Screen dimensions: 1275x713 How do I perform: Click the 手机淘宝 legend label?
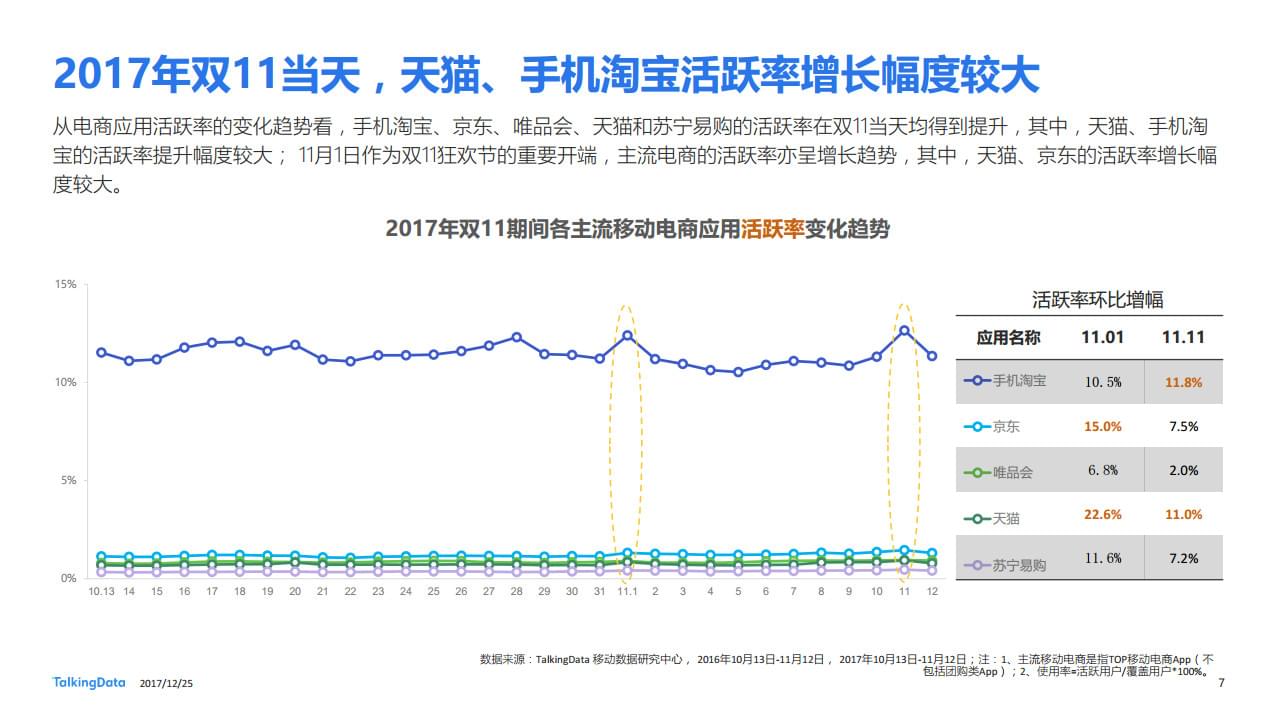1020,381
